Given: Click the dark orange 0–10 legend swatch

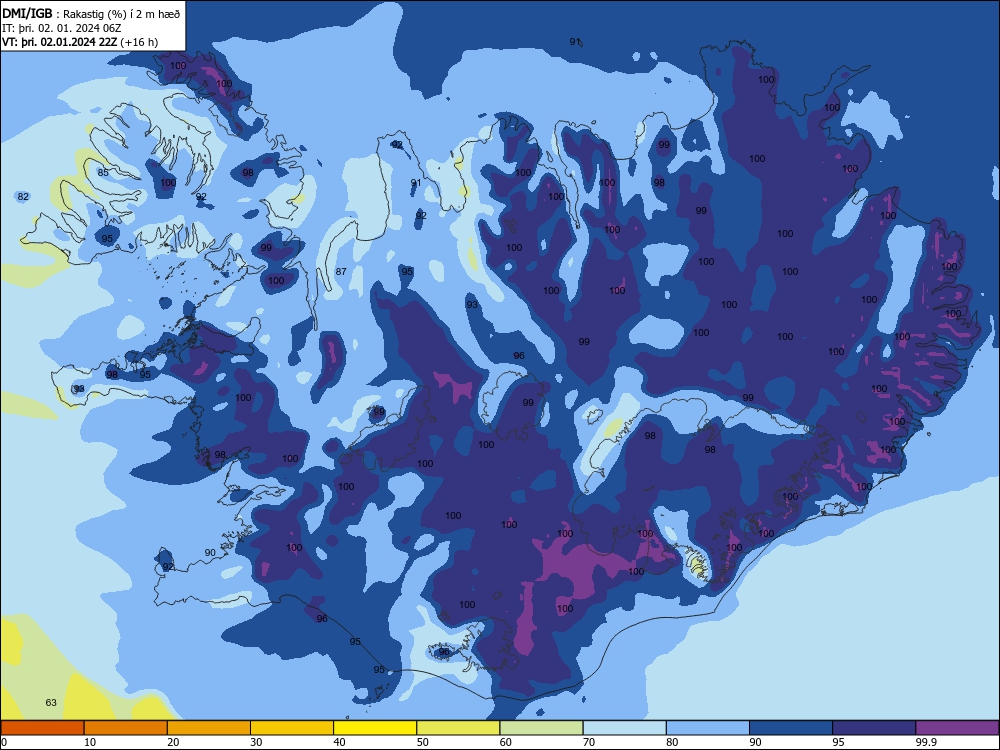Looking at the screenshot, I should [x=42, y=728].
